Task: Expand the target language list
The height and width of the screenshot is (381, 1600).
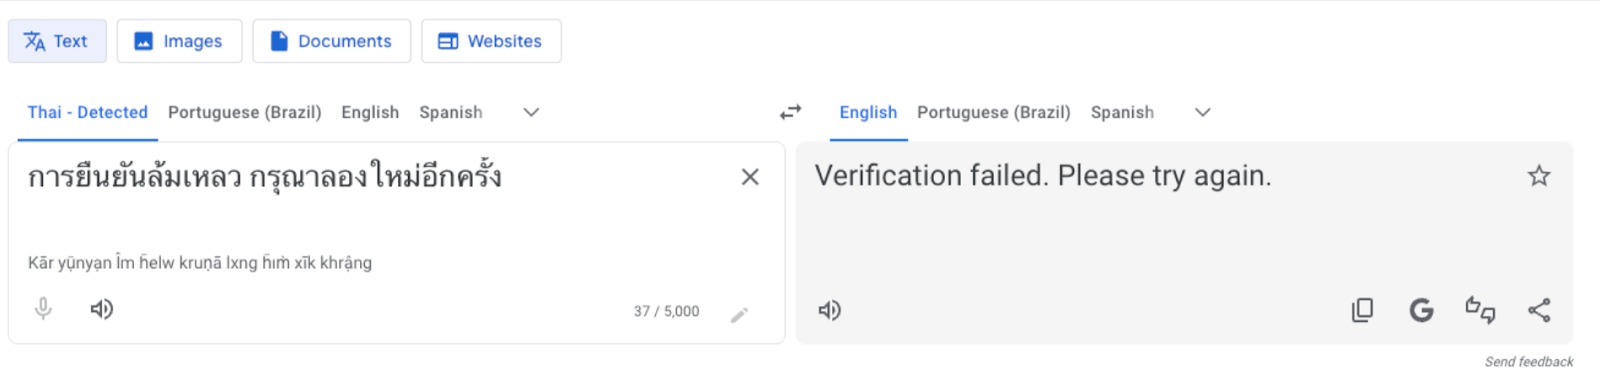Action: [x=1203, y=113]
